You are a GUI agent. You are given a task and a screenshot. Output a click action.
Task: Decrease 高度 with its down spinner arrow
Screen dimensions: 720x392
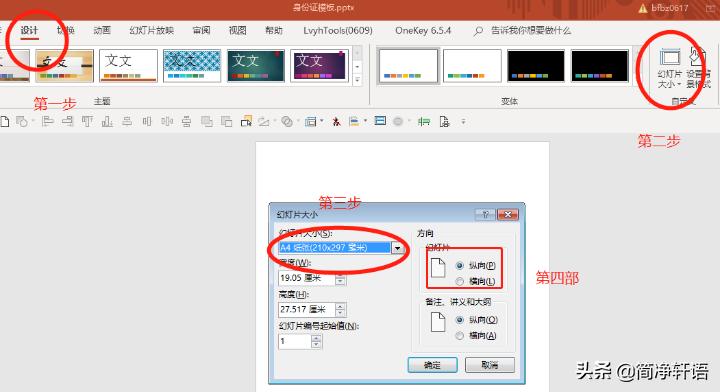click(340, 313)
